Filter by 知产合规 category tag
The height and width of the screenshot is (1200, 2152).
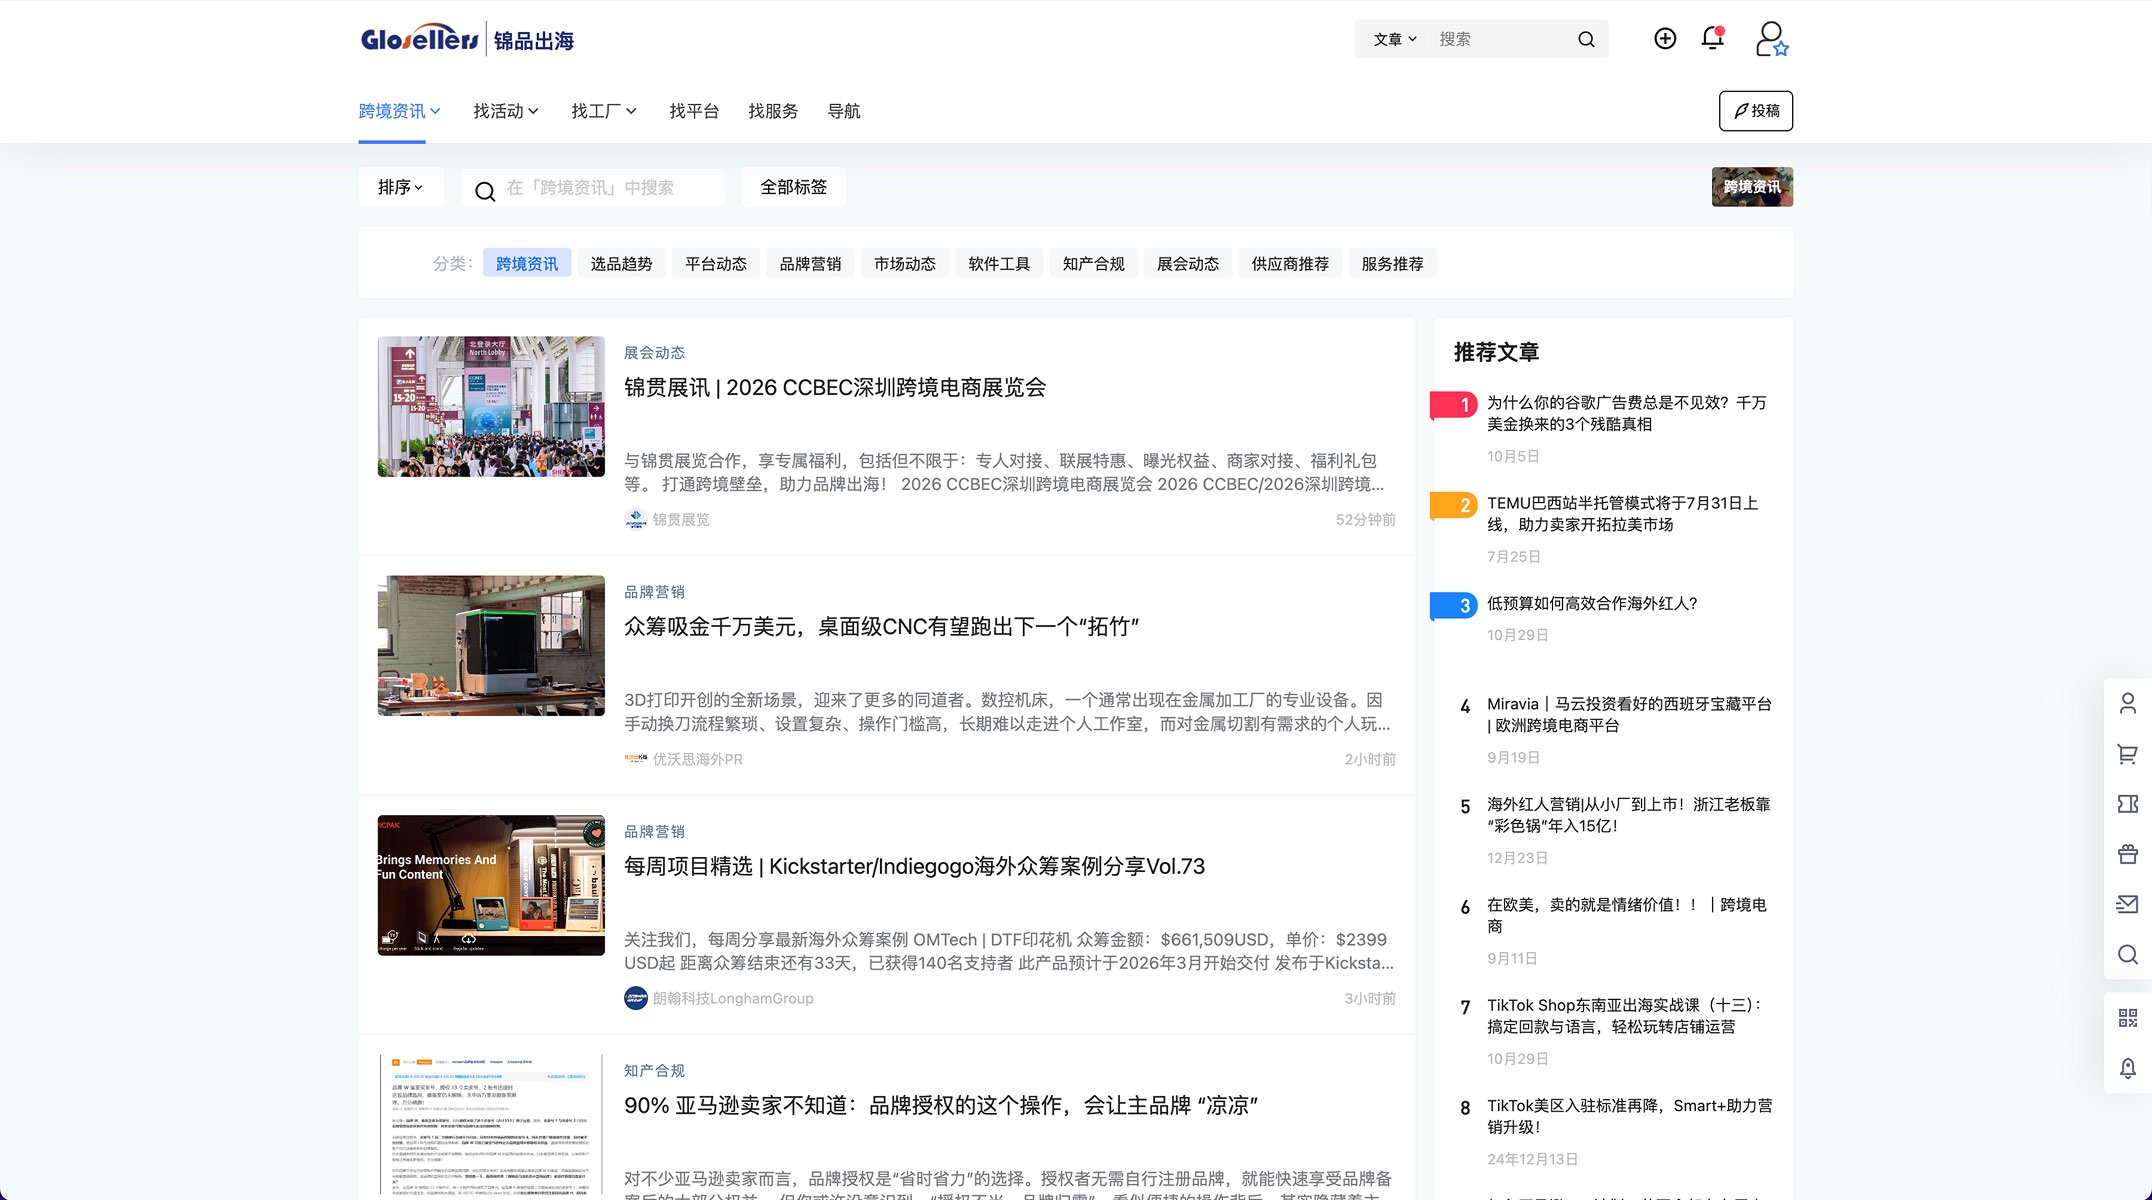[x=1094, y=263]
